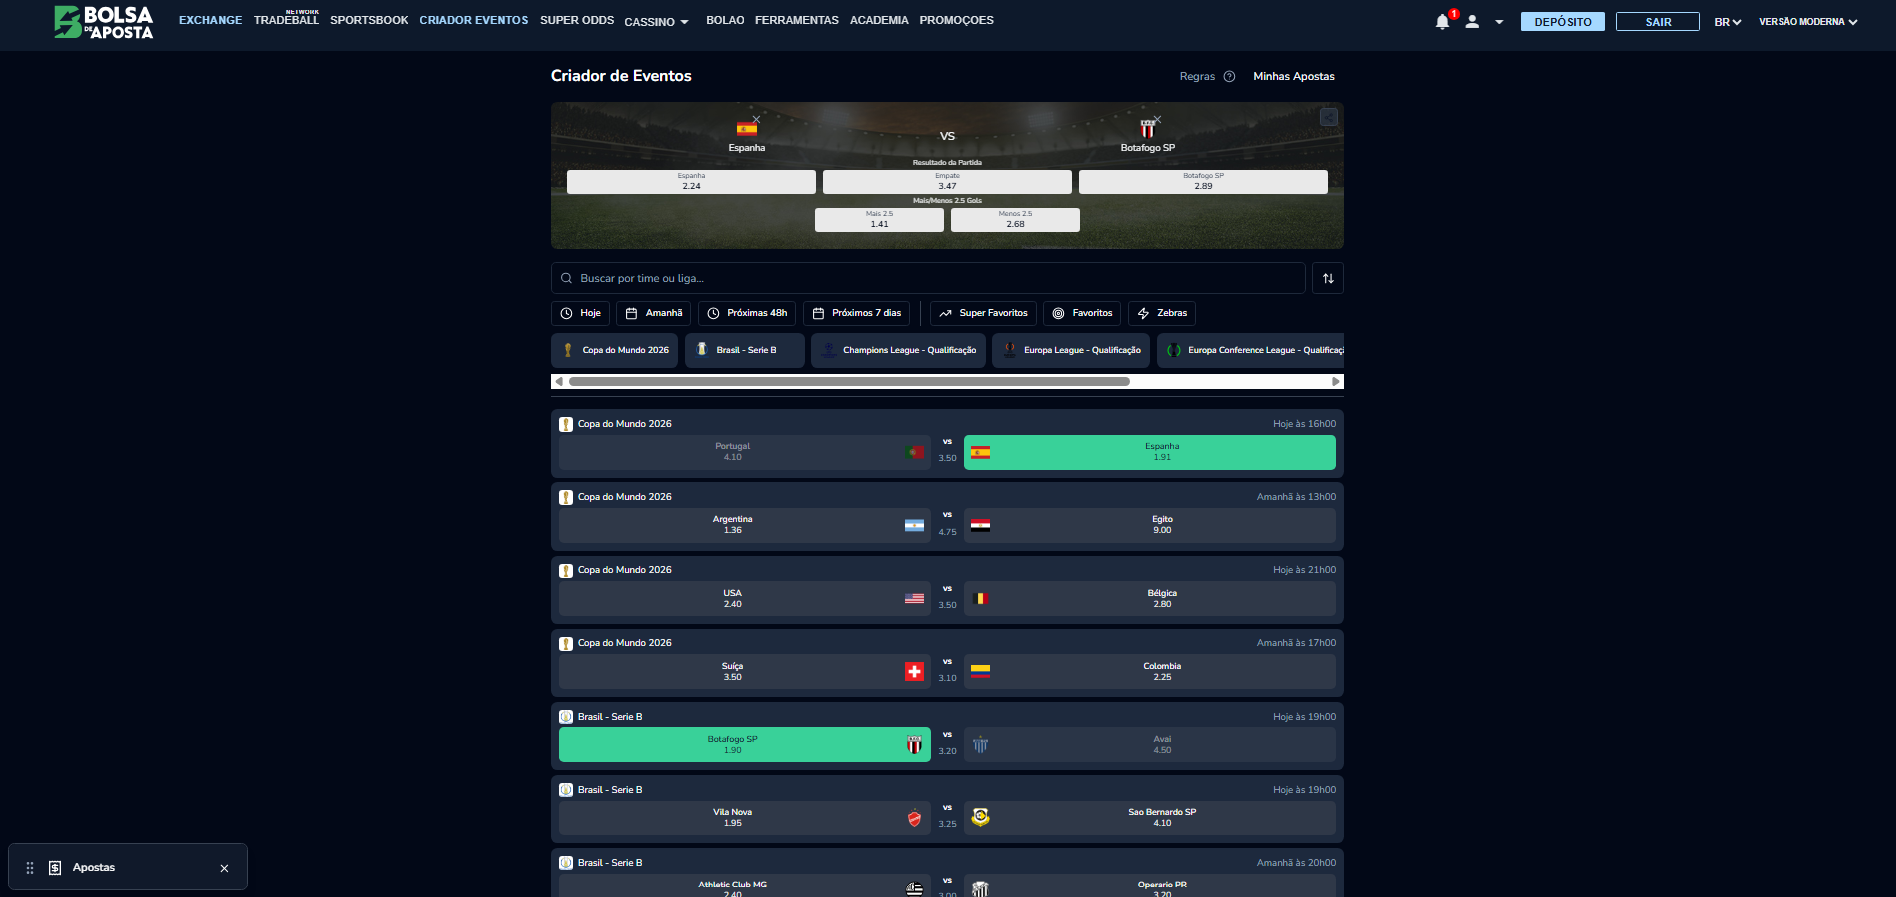The width and height of the screenshot is (1896, 897).
Task: Go to Sportsbook
Action: (369, 20)
